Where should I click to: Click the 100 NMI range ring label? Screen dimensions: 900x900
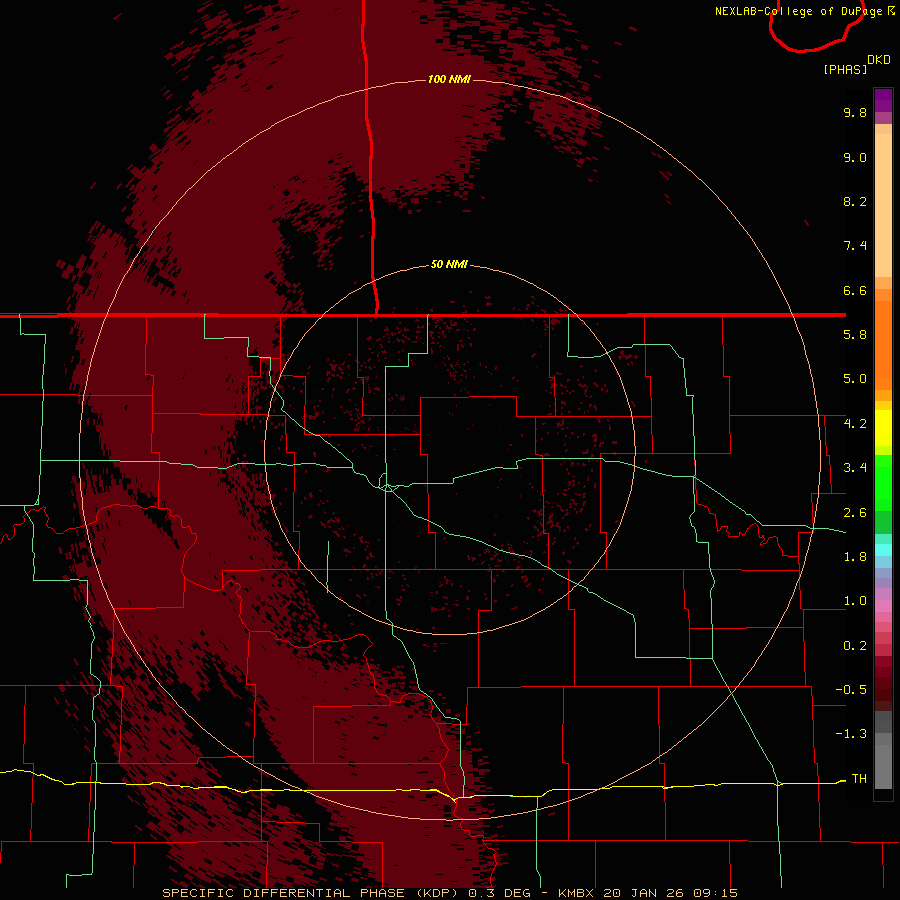[x=449, y=79]
